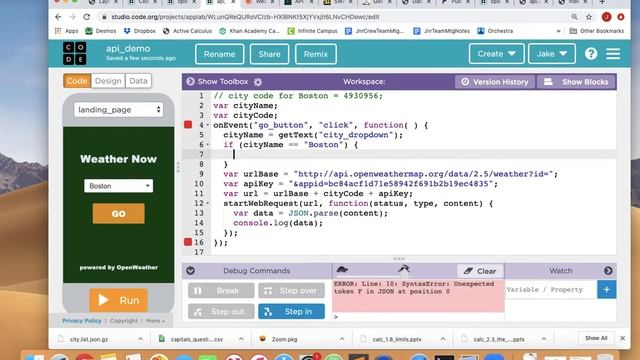Image resolution: width=640 pixels, height=360 pixels.
Task: Click the Step out button
Action: [221, 311]
